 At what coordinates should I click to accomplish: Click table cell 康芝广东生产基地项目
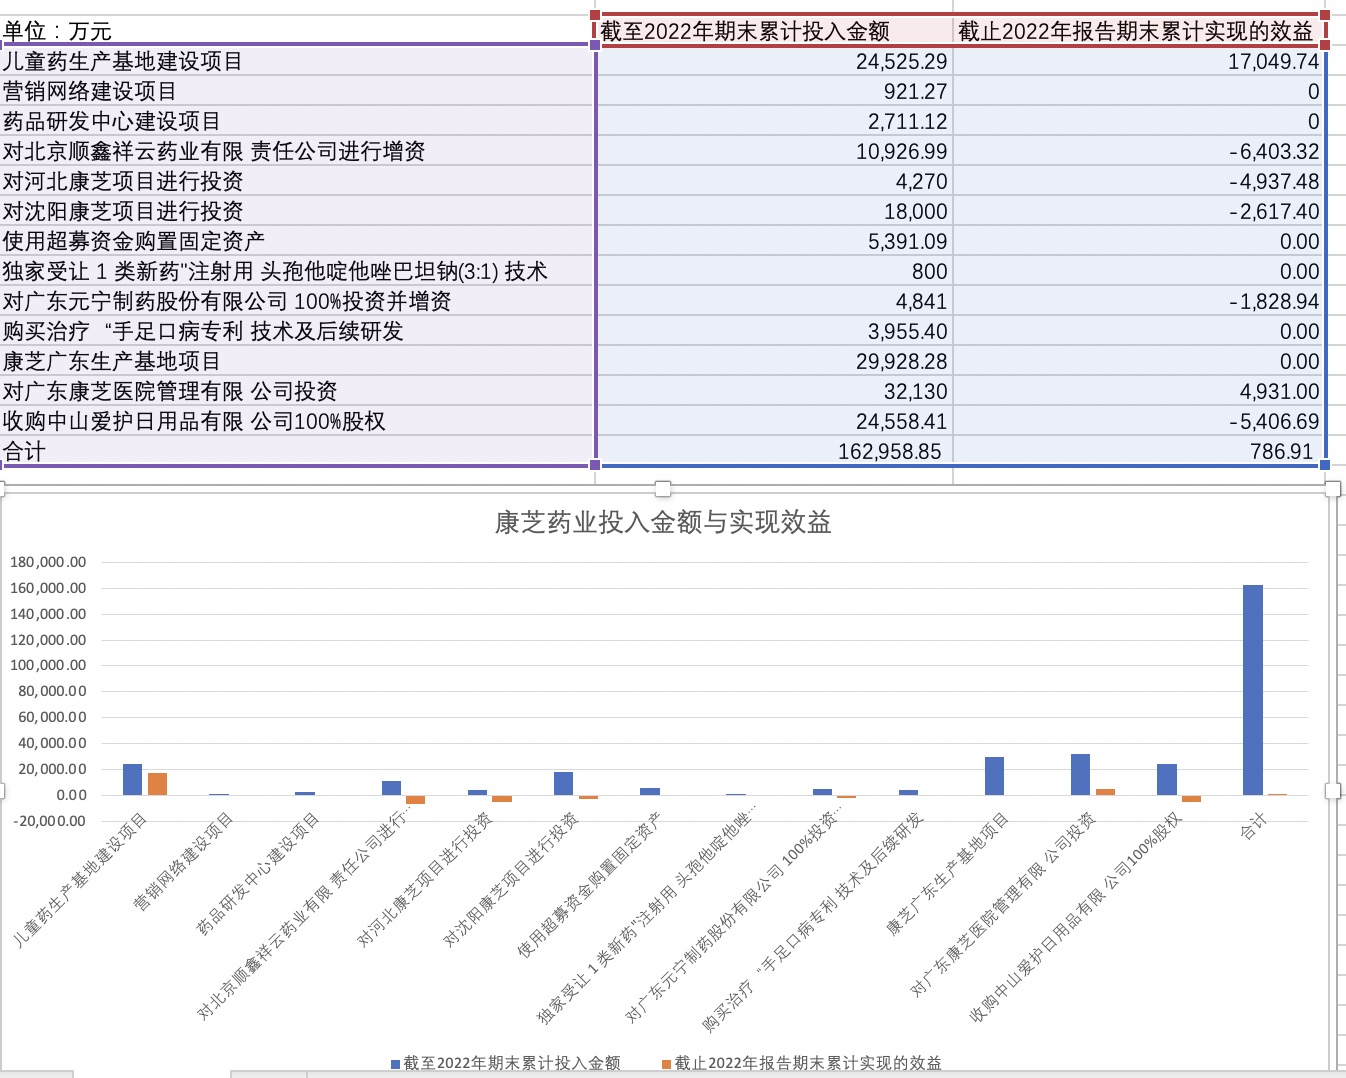(297, 361)
